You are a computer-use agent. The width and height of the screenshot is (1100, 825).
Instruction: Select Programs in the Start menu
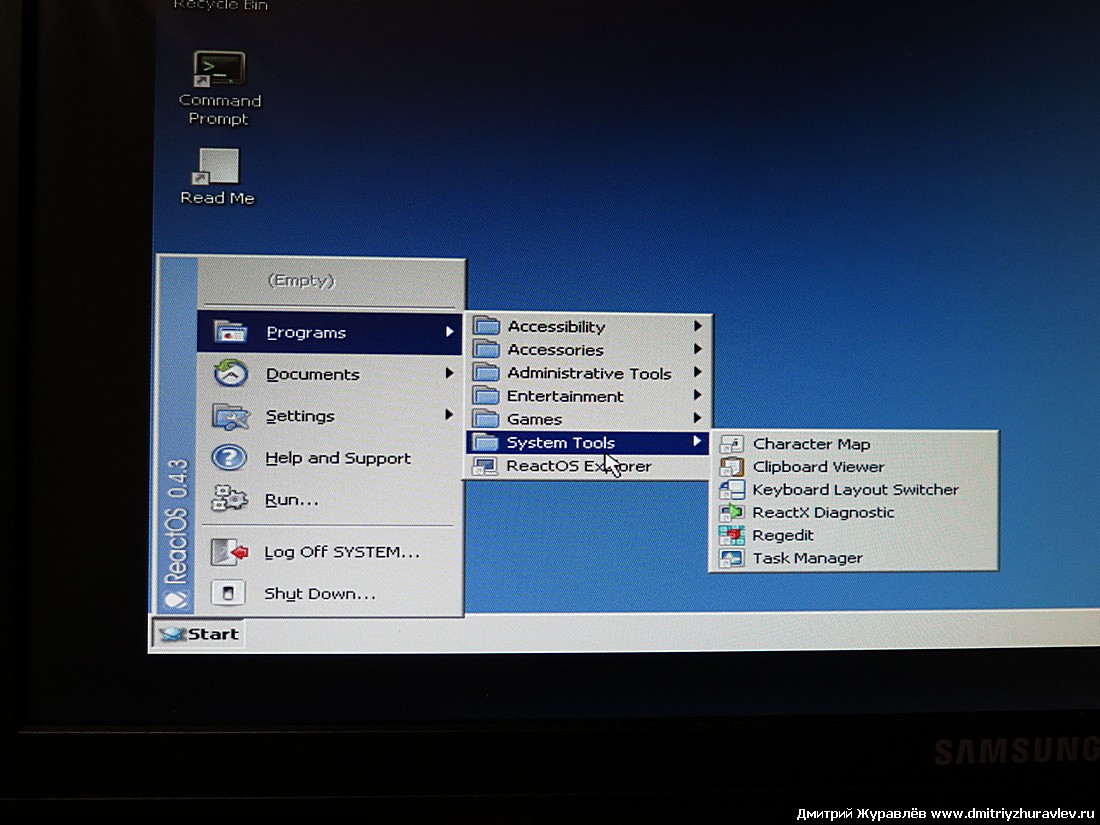(330, 333)
